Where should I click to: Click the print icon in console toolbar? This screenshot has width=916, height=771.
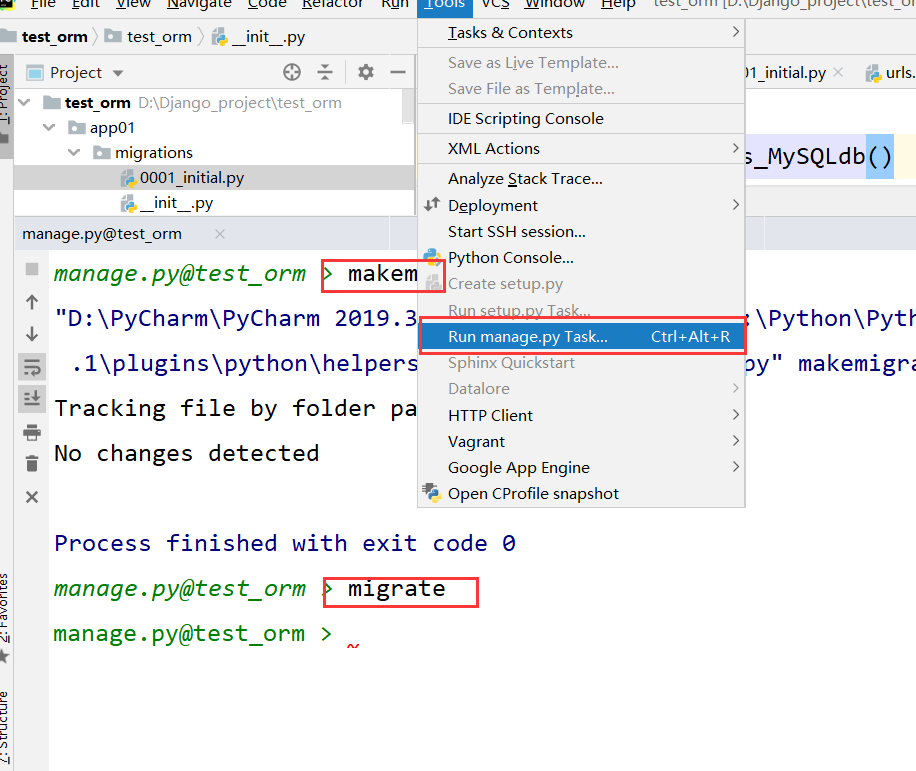point(32,432)
